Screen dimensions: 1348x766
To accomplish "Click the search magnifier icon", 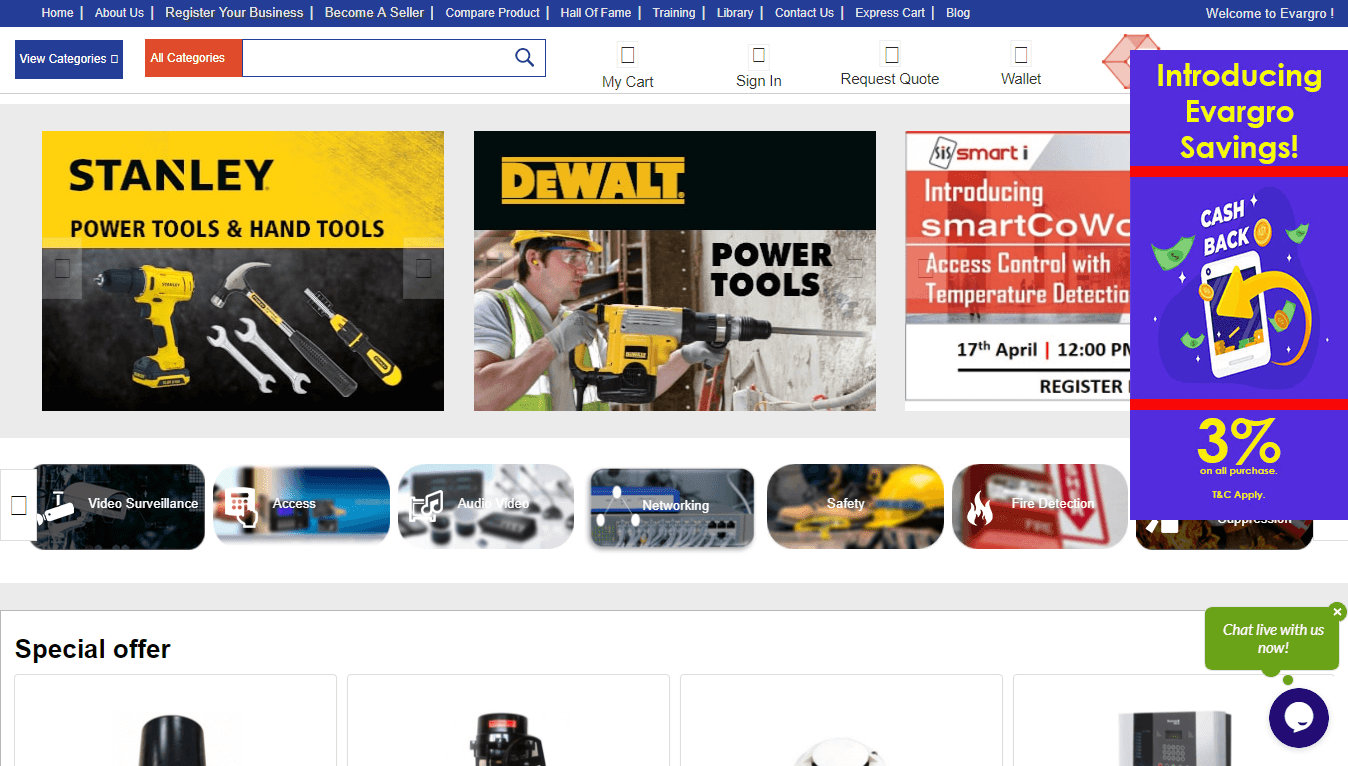I will tap(524, 58).
